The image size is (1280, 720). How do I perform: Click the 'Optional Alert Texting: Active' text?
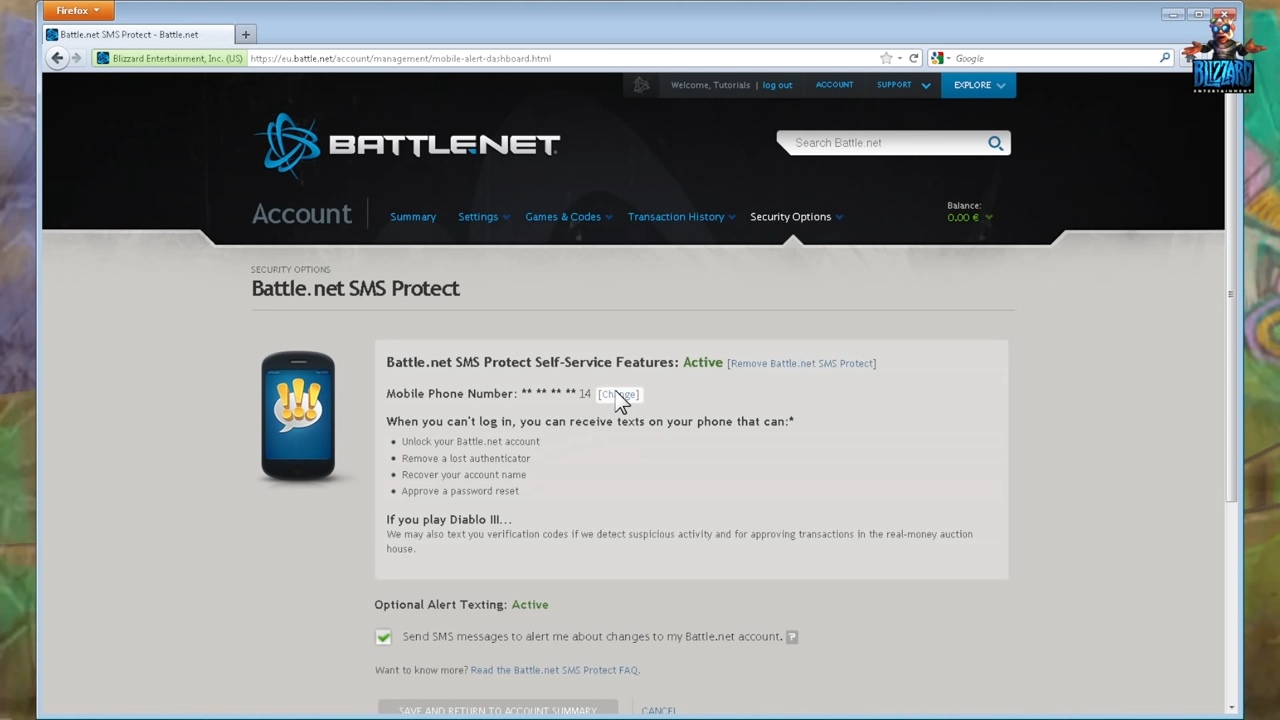point(461,605)
